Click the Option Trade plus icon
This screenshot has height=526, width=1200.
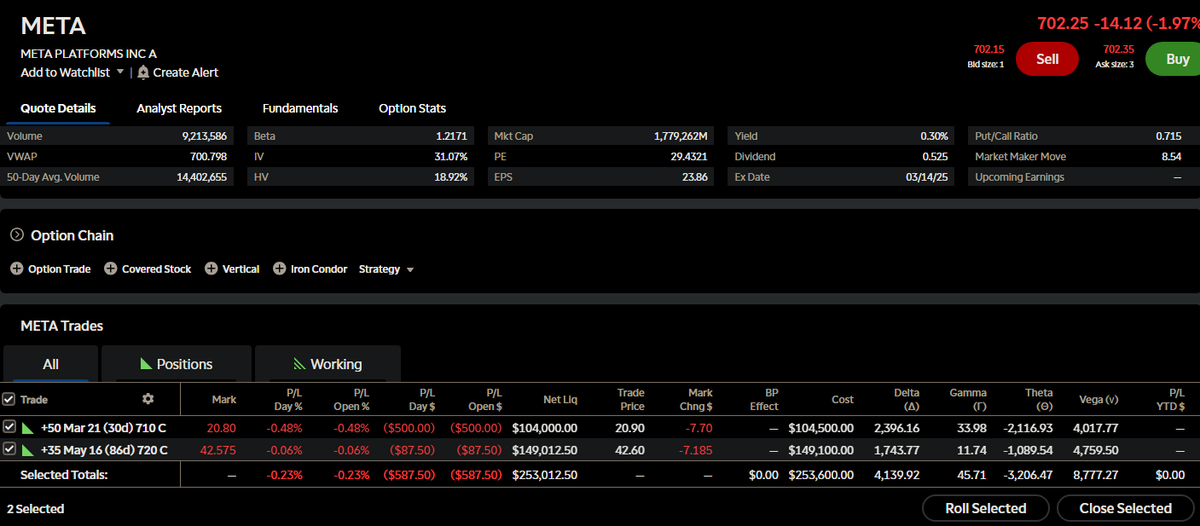(17, 269)
